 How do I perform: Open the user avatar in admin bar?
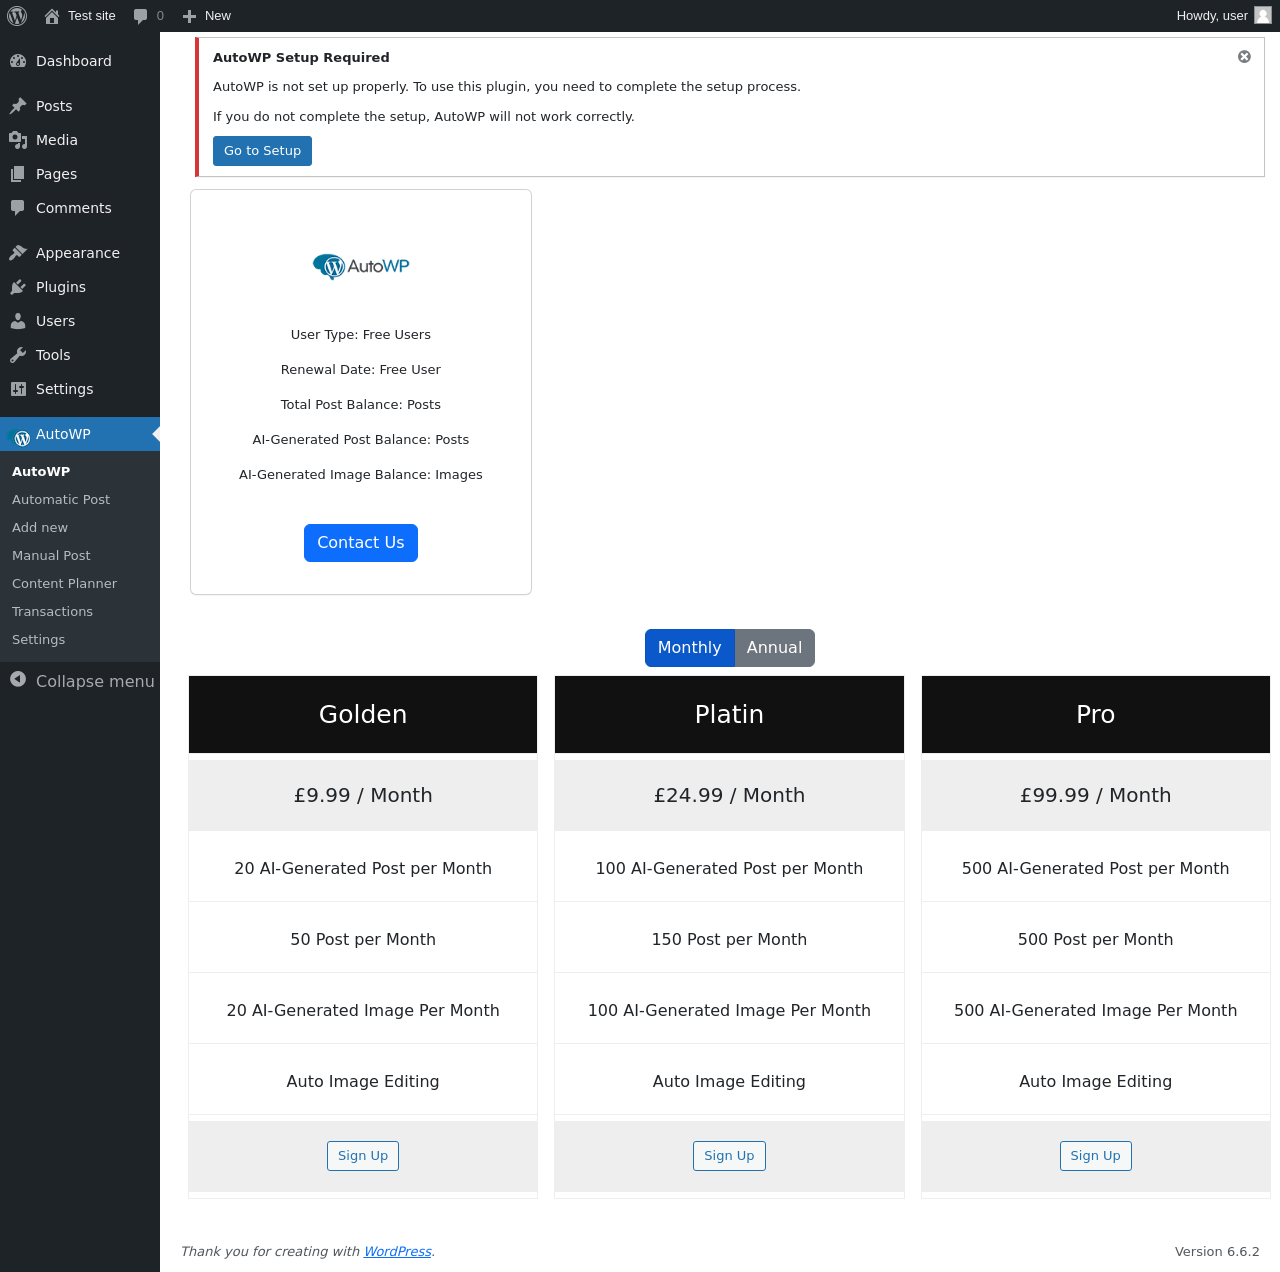tap(1263, 15)
